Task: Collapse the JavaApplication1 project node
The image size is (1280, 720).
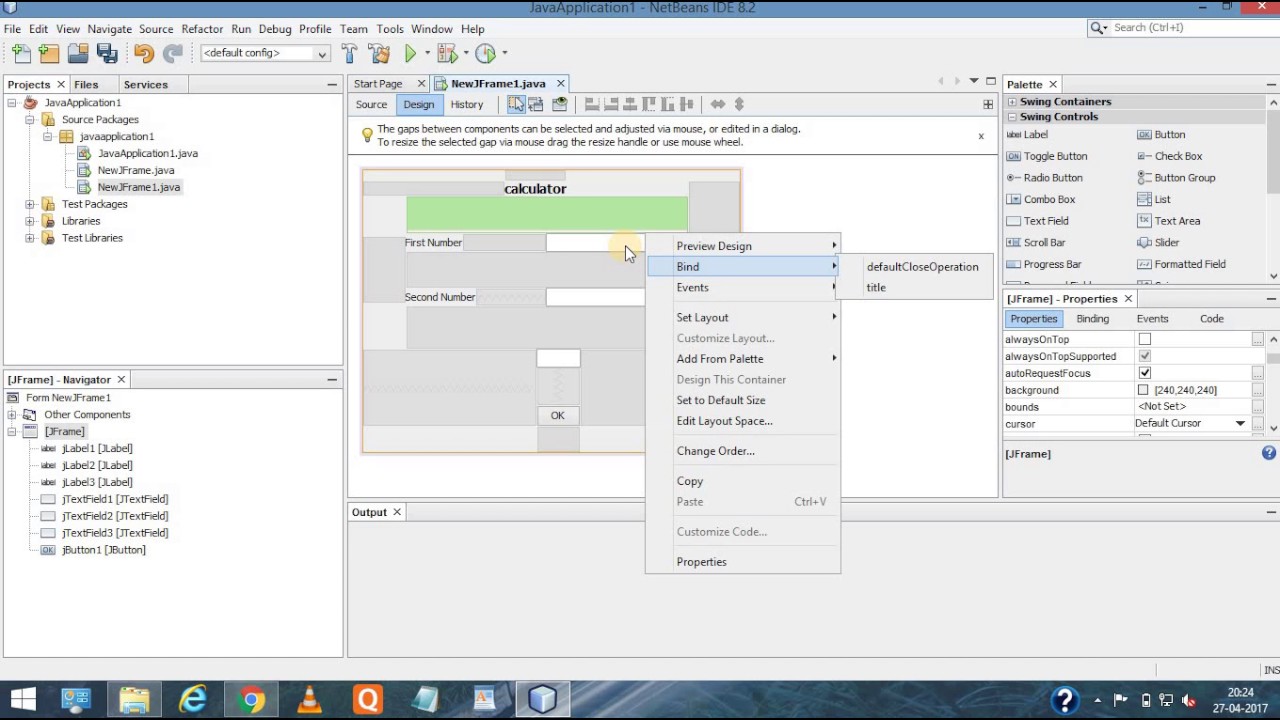Action: [x=12, y=102]
